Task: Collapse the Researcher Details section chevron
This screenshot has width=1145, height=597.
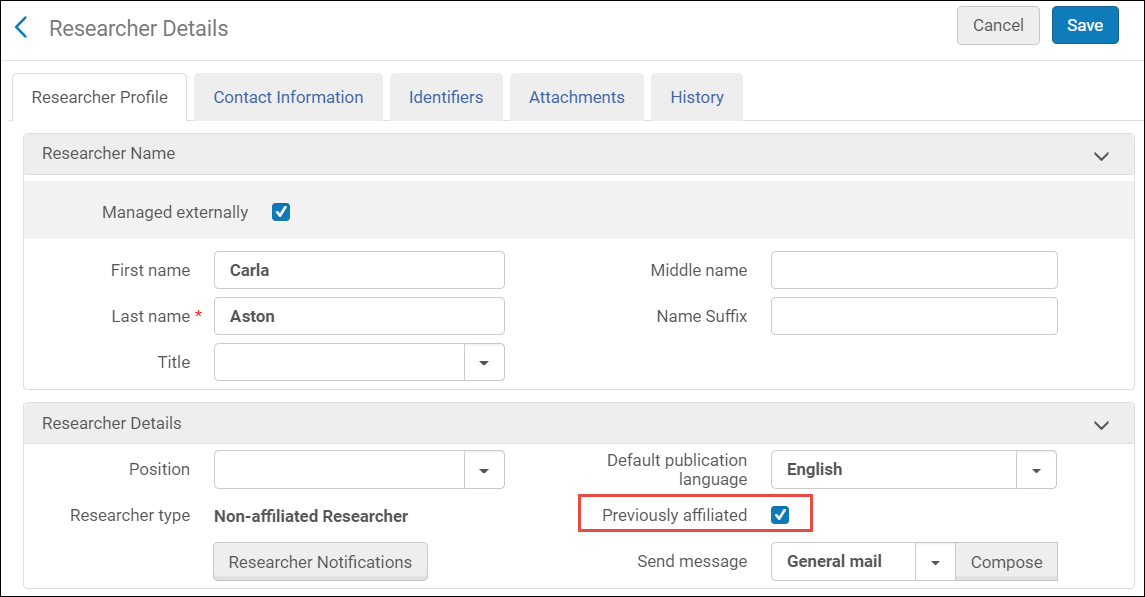Action: (1101, 425)
